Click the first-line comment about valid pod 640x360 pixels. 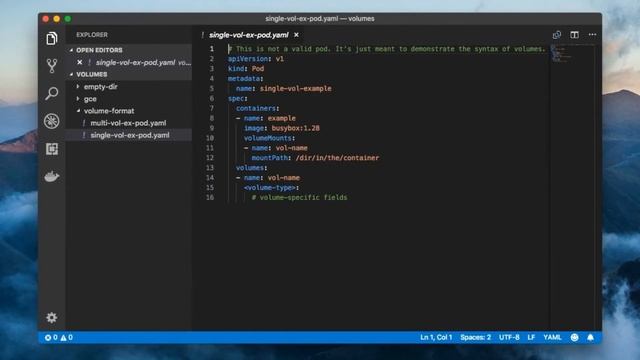pos(387,49)
